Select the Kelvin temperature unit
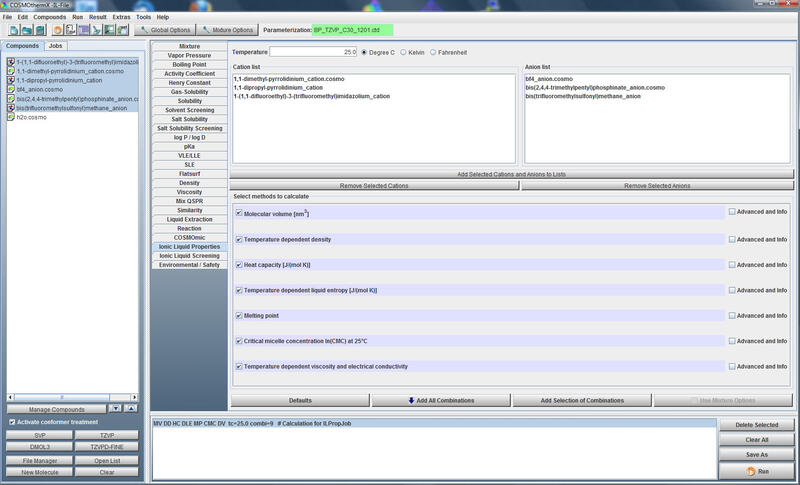Image resolution: width=800 pixels, height=485 pixels. tap(403, 51)
